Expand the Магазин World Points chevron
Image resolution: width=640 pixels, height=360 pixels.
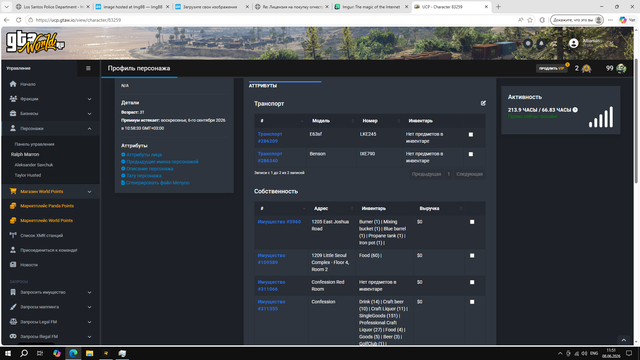89,191
